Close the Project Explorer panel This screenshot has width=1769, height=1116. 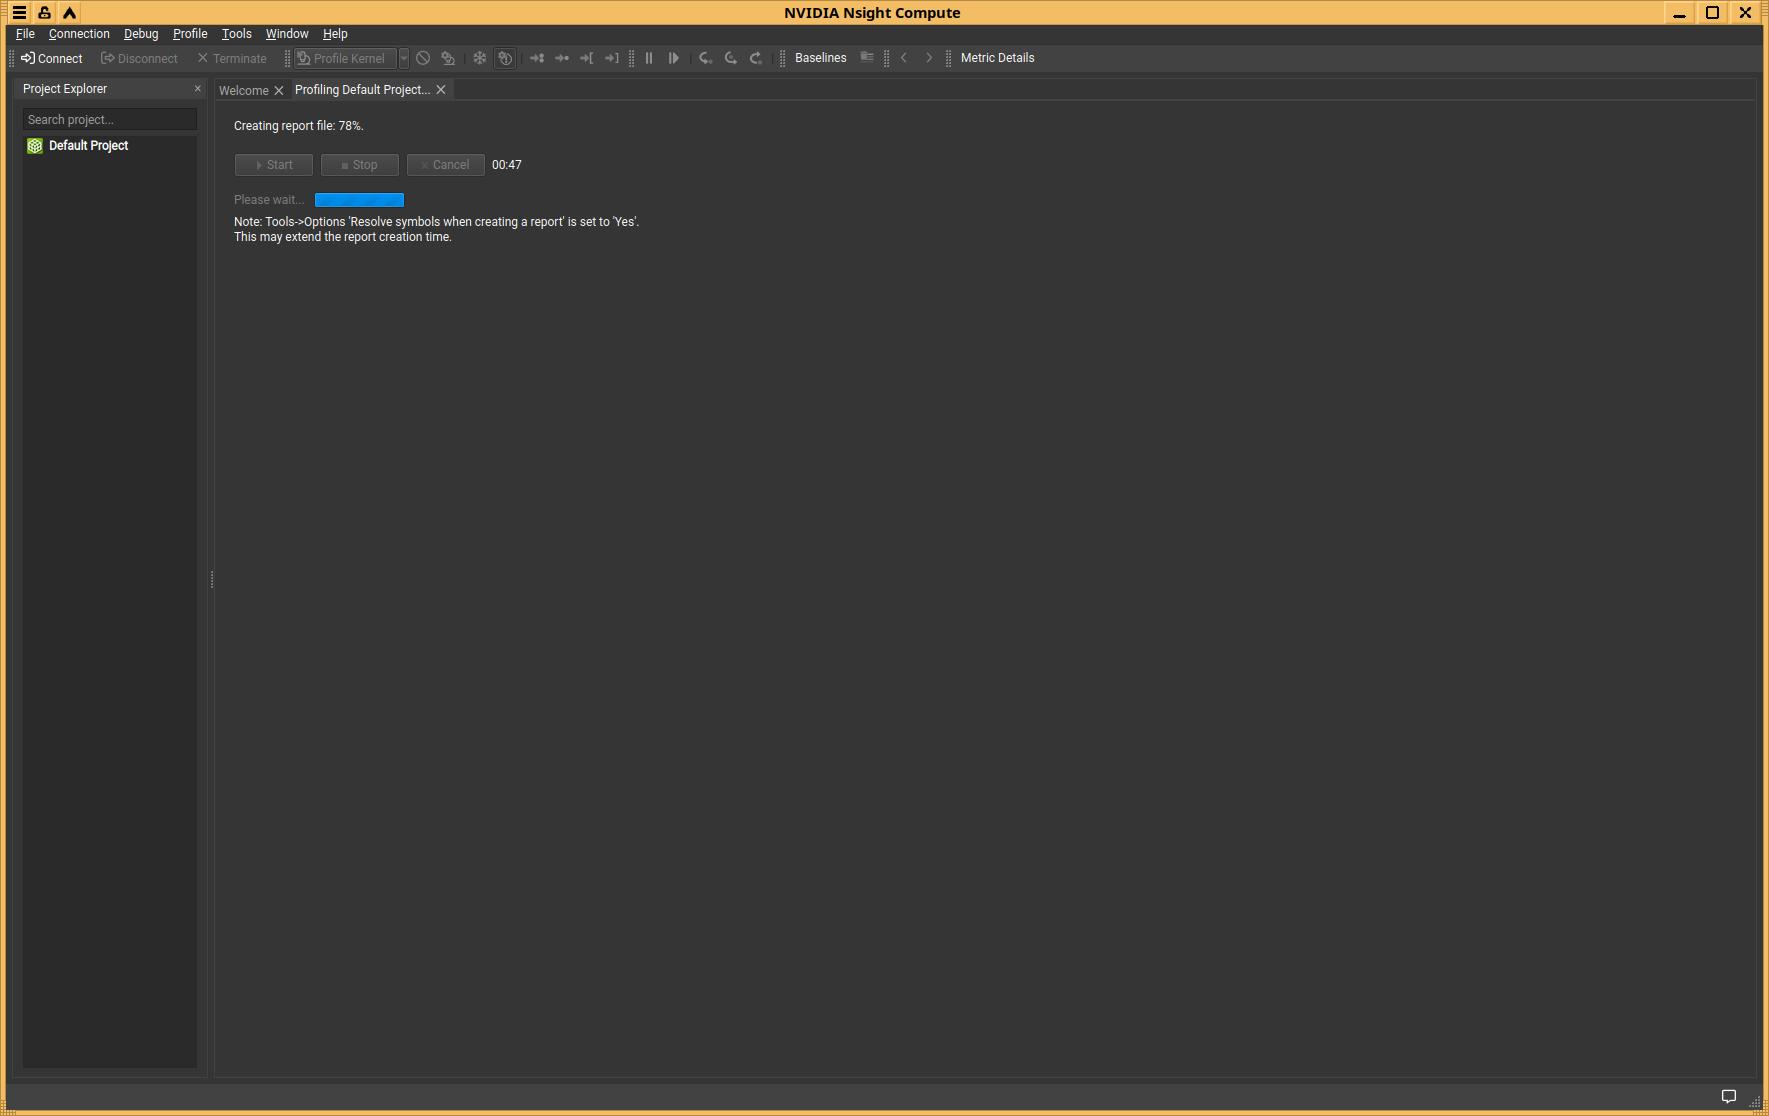click(x=197, y=89)
